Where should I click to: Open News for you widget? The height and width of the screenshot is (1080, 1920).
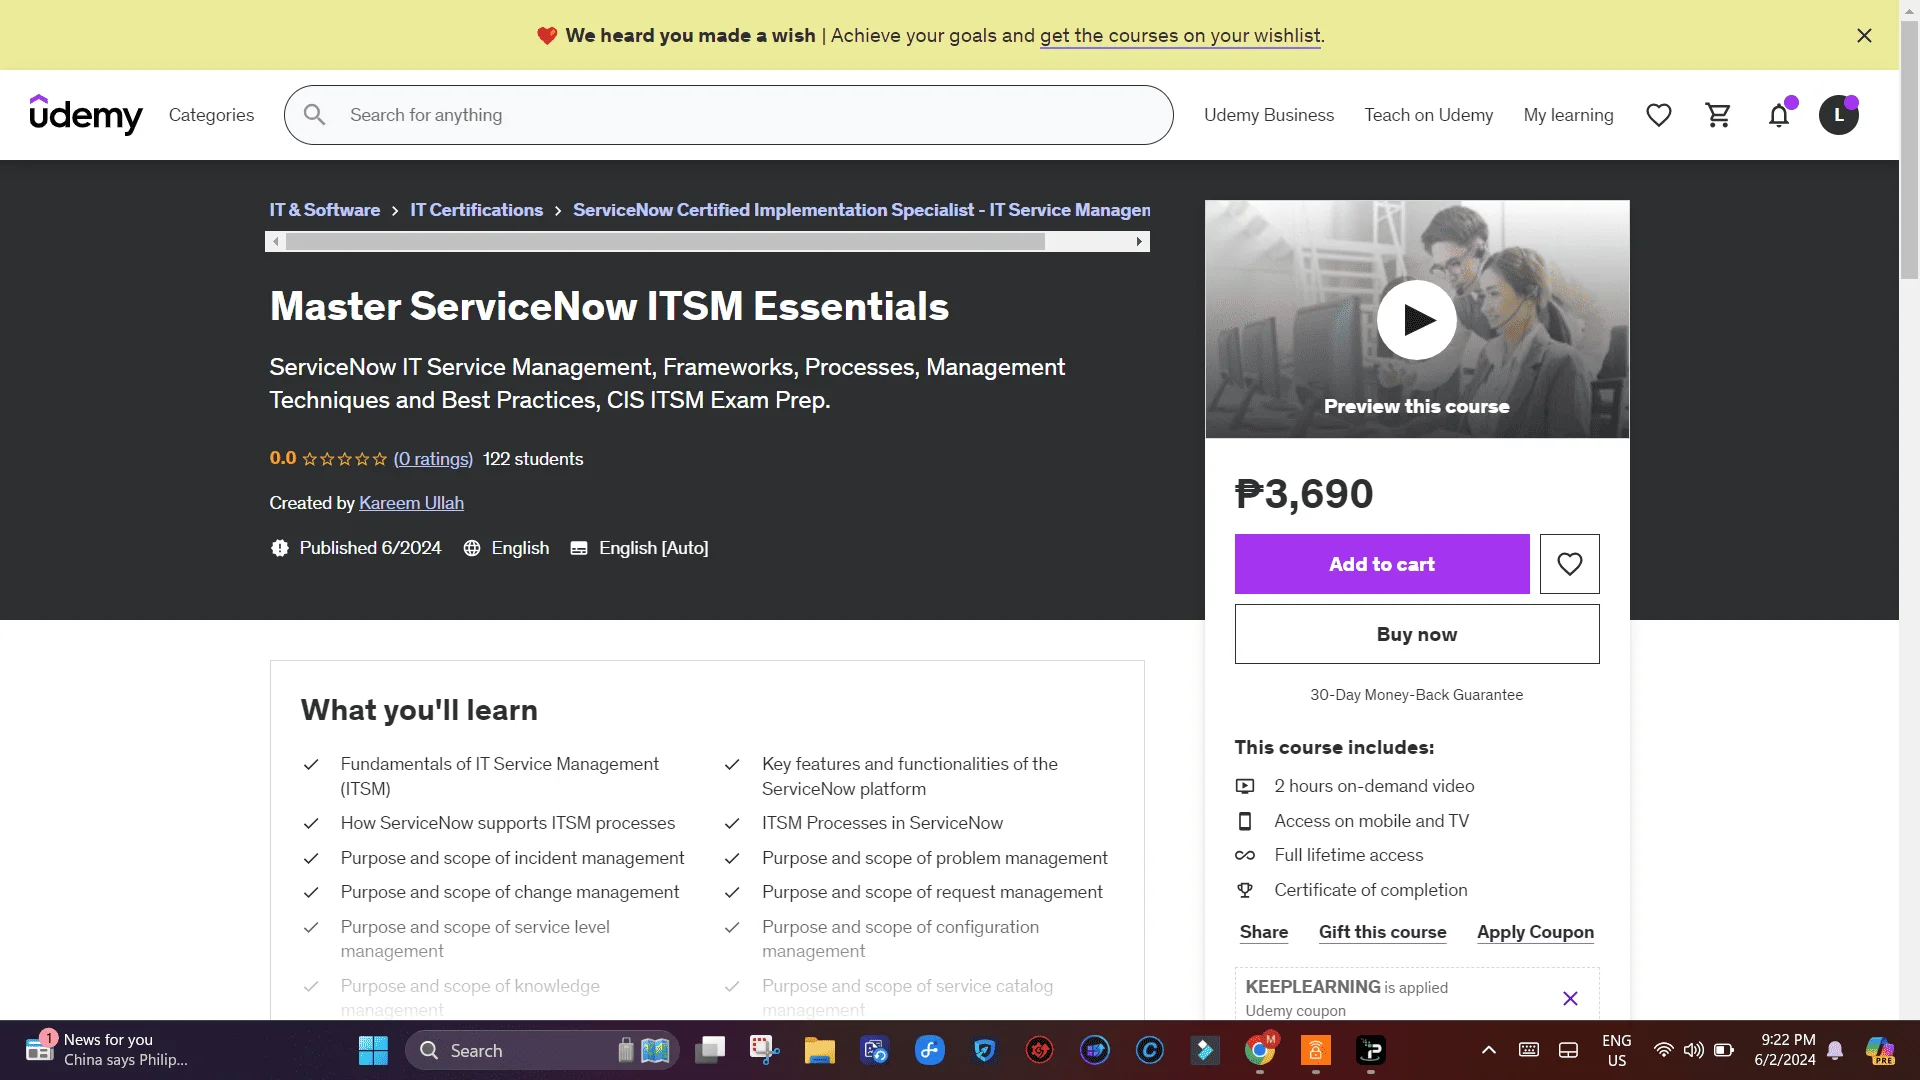106,1050
